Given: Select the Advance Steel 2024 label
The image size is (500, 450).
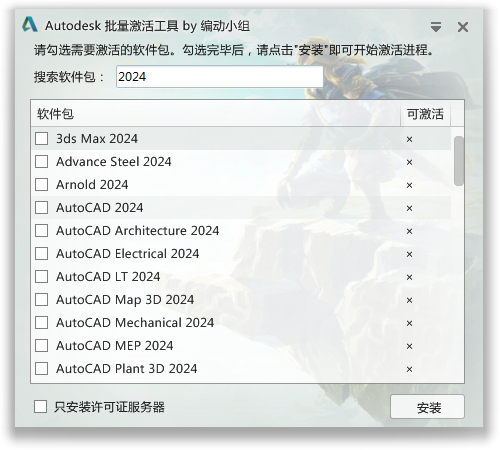Looking at the screenshot, I should [x=114, y=161].
